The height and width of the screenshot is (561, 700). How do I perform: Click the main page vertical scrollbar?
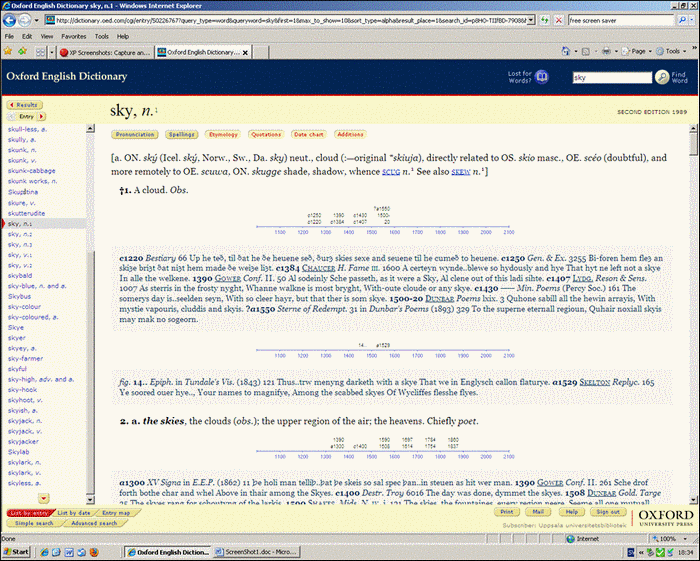click(693, 300)
